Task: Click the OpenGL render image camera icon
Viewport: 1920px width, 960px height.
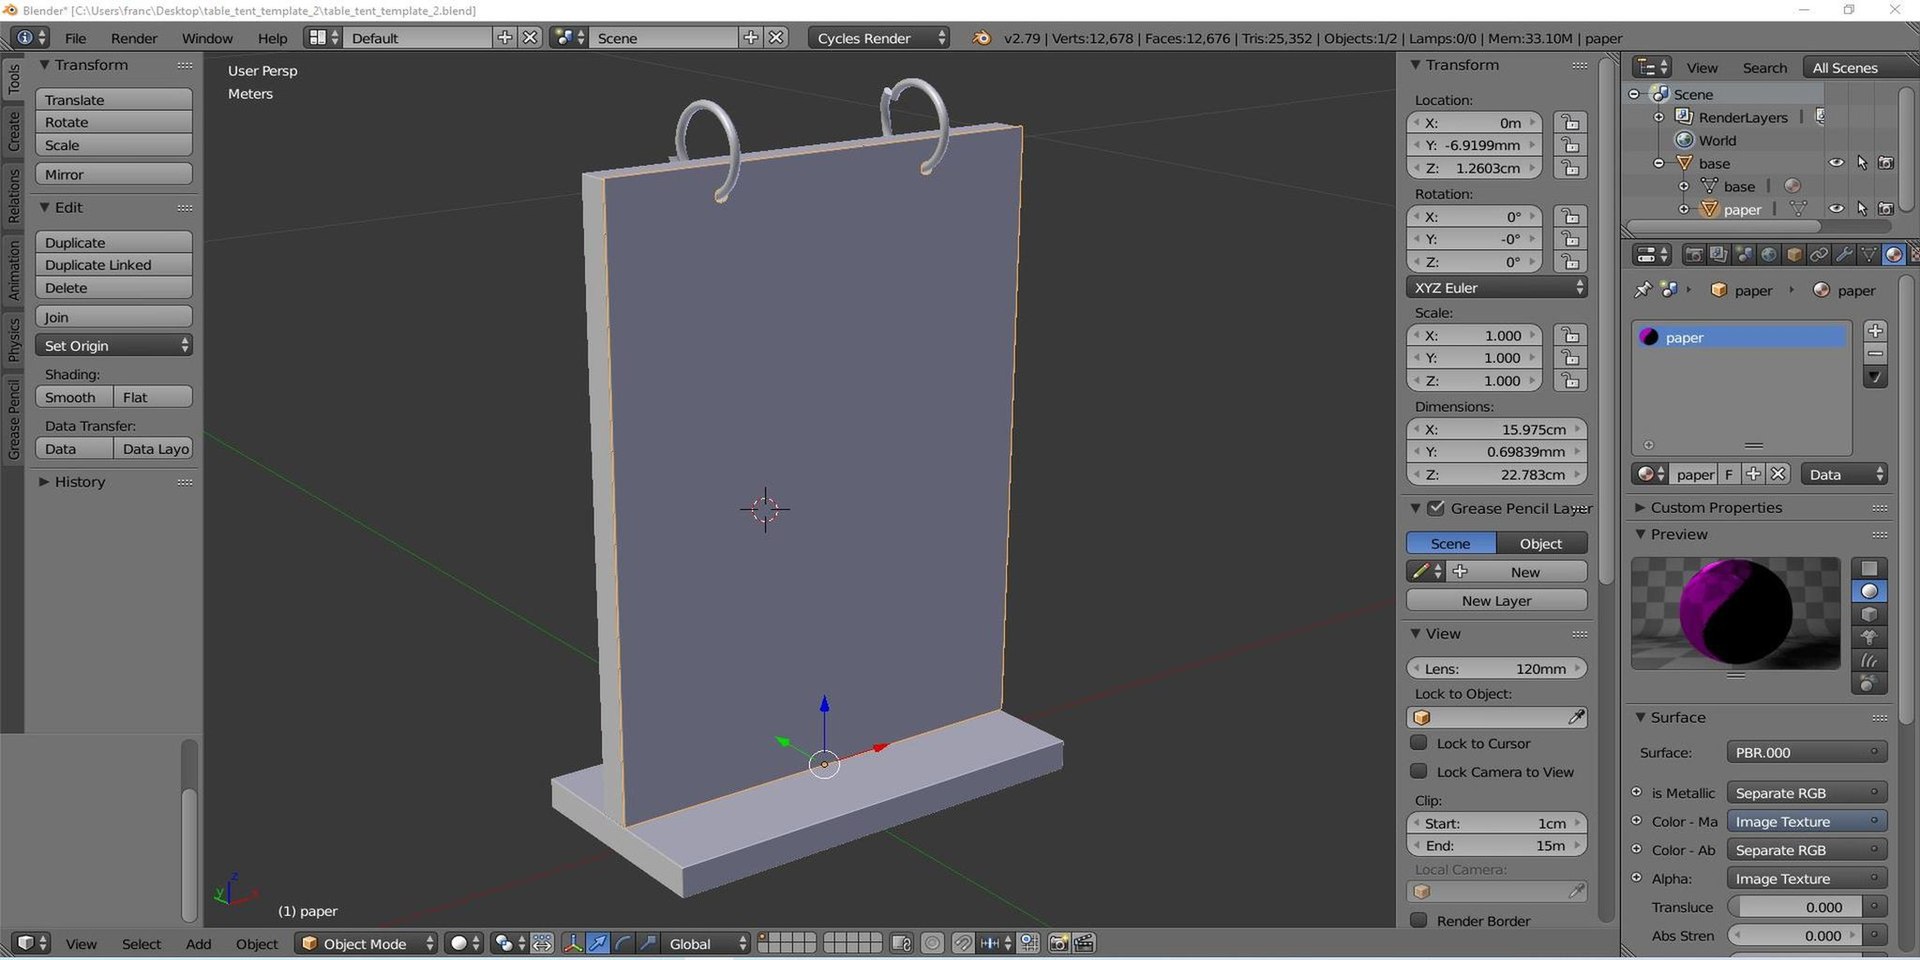Action: (x=1058, y=943)
